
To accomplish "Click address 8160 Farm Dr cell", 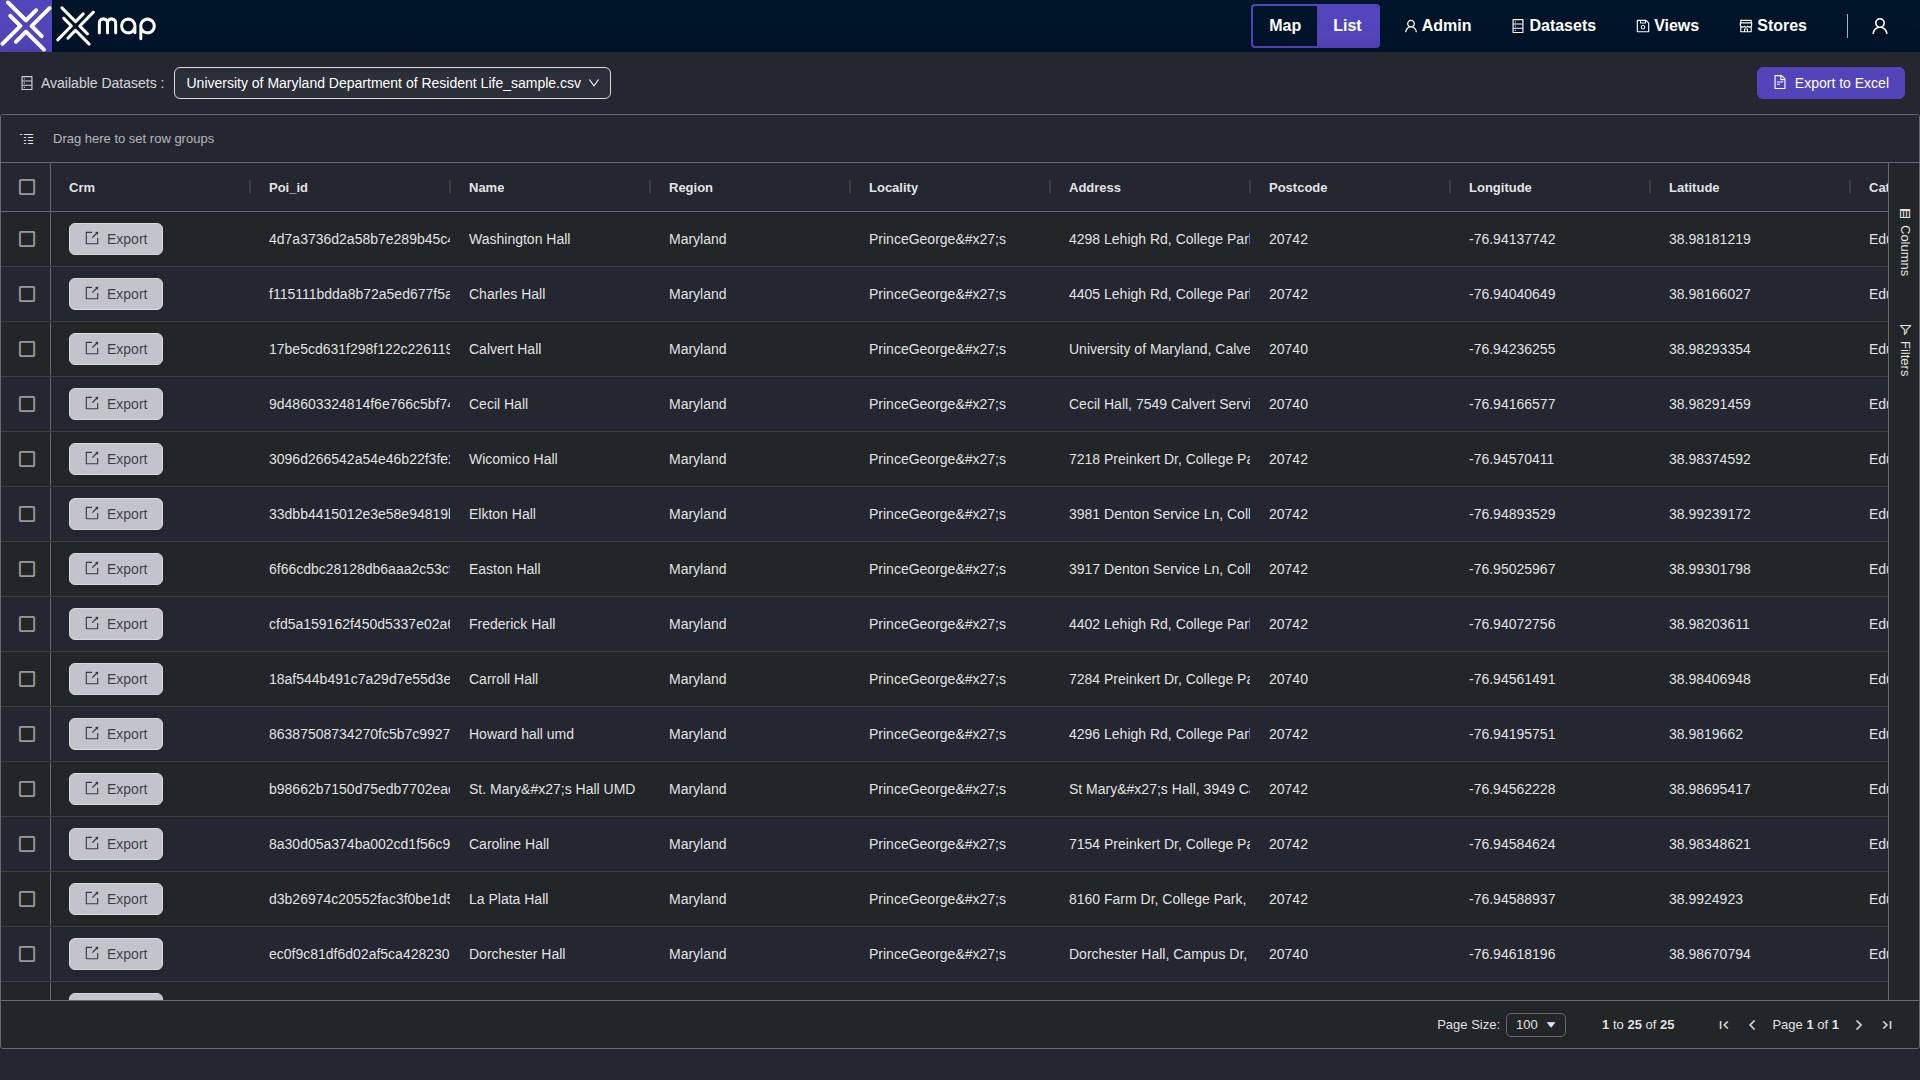I will coord(1150,899).
